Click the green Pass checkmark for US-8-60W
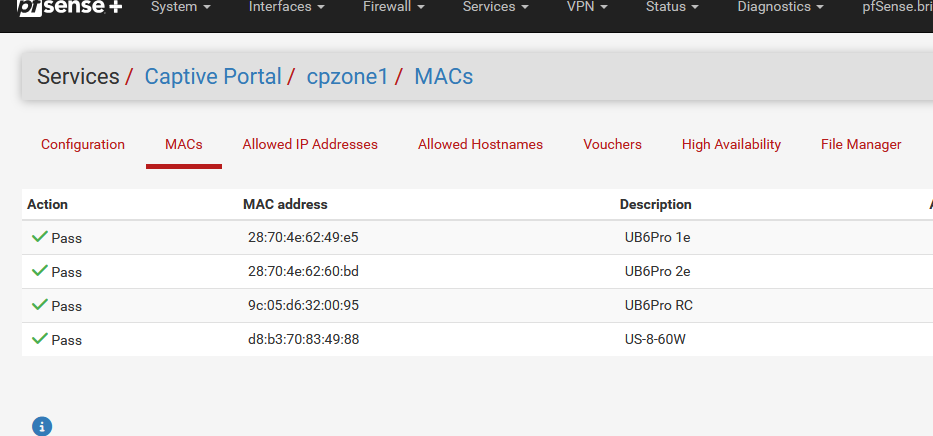Viewport: 933px width, 436px height. click(40, 339)
